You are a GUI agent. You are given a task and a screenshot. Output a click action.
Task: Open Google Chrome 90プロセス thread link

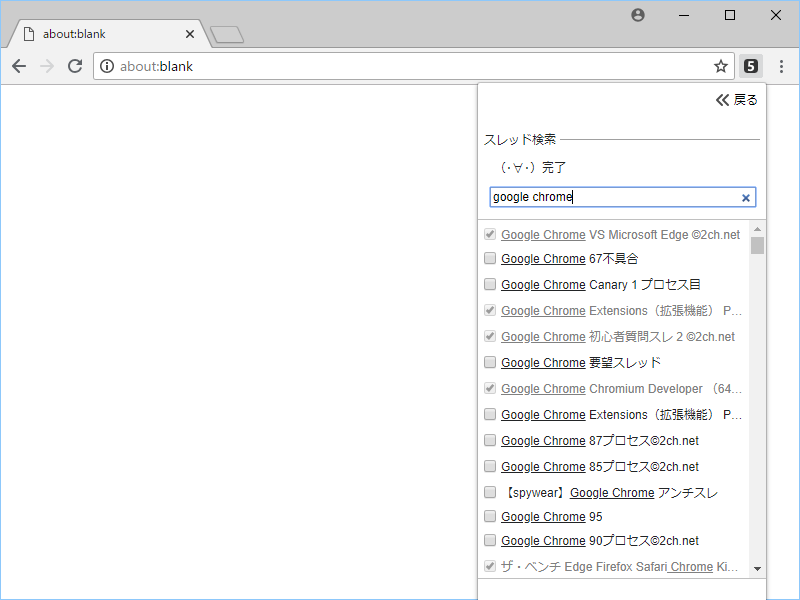600,541
